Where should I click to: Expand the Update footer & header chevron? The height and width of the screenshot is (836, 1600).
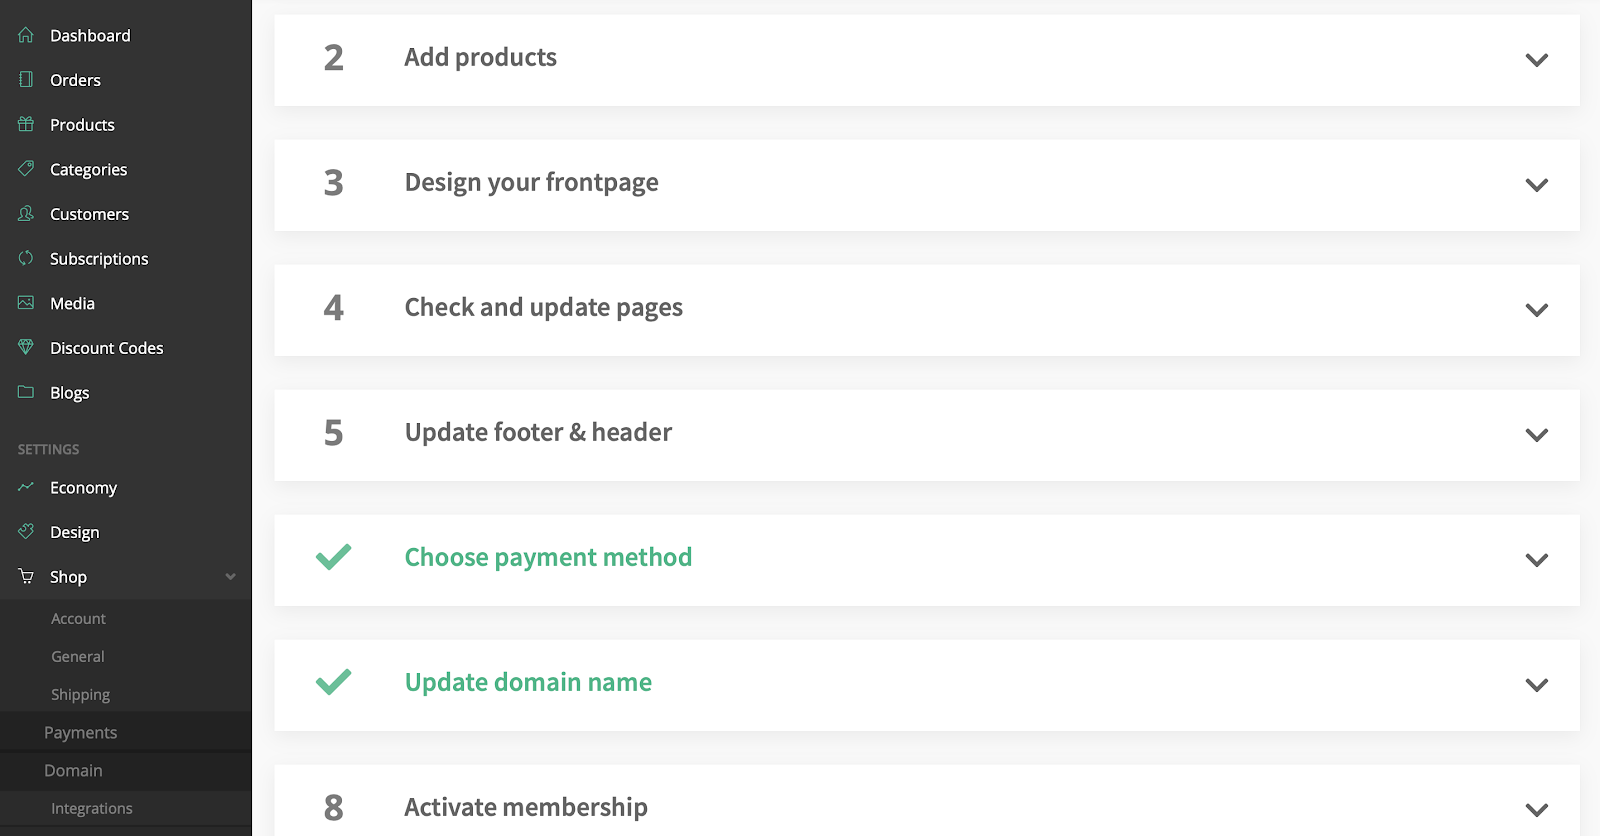point(1537,435)
